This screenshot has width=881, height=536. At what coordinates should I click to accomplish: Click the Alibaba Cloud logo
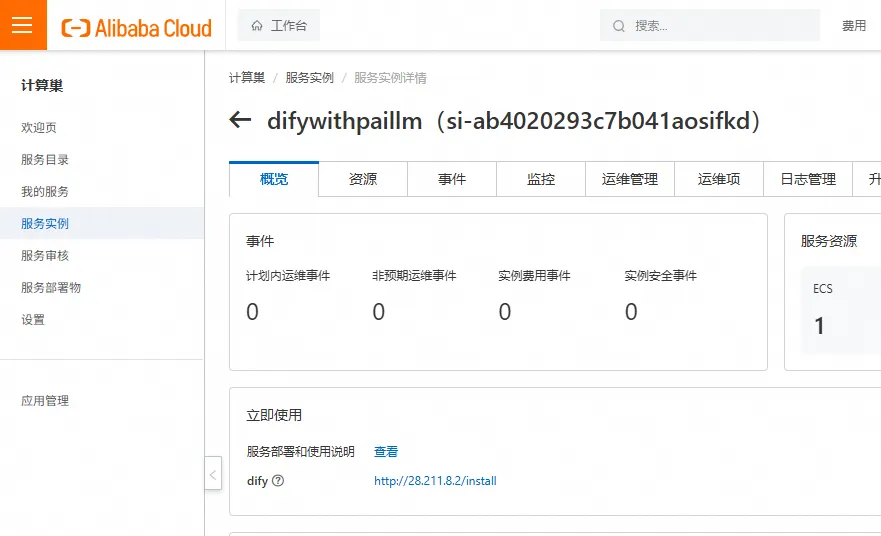click(x=137, y=28)
